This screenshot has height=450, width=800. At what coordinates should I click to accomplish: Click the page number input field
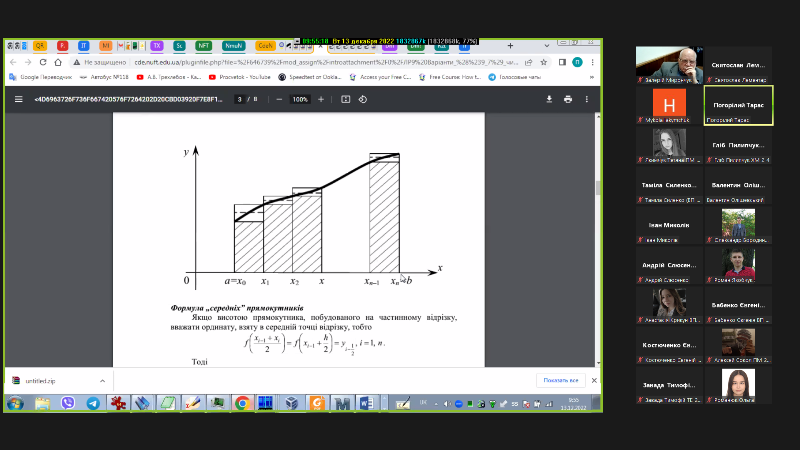(240, 100)
